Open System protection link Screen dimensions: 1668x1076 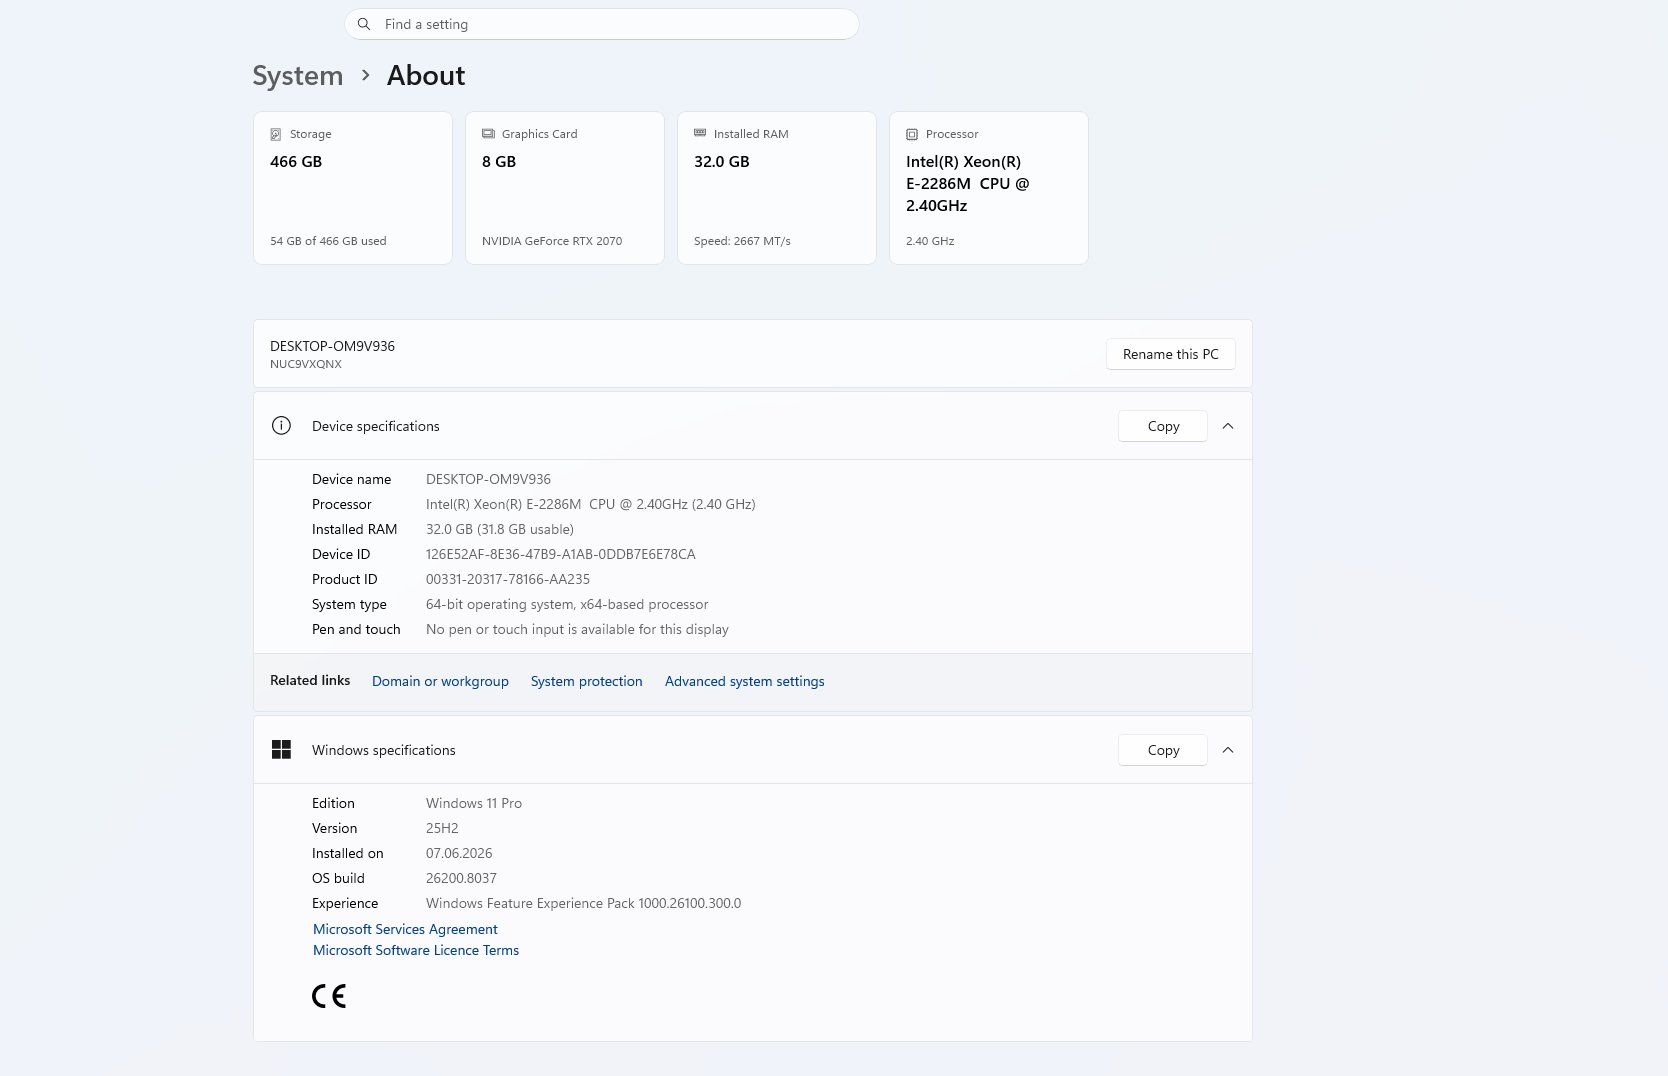[587, 681]
